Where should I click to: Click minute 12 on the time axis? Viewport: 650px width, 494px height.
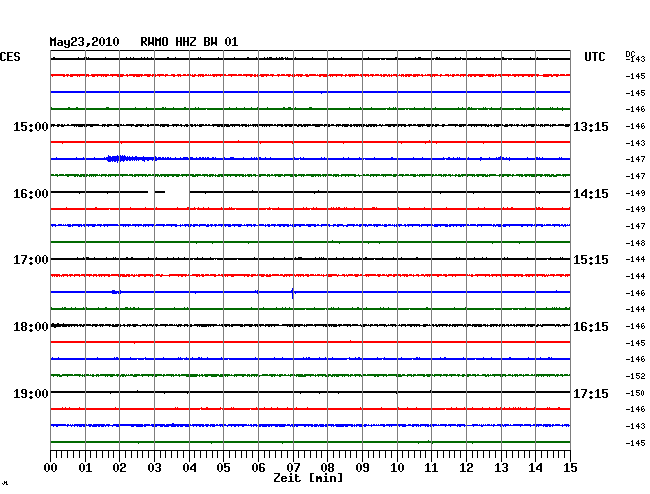pyautogui.click(x=466, y=468)
